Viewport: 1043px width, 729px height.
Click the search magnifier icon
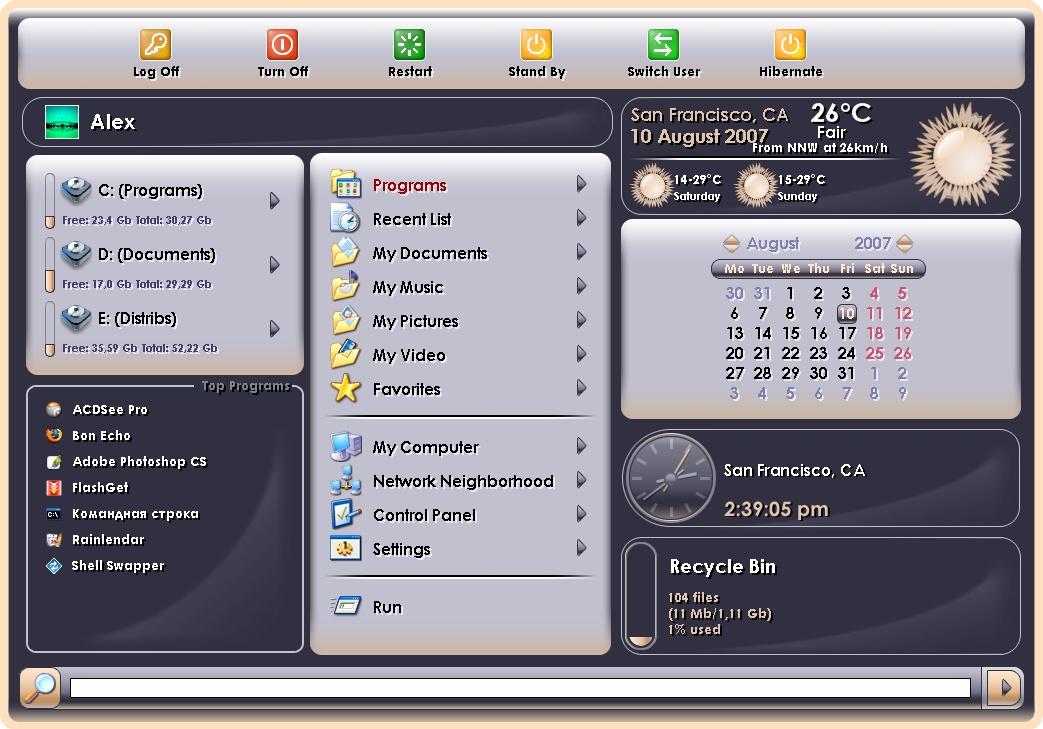pos(41,687)
